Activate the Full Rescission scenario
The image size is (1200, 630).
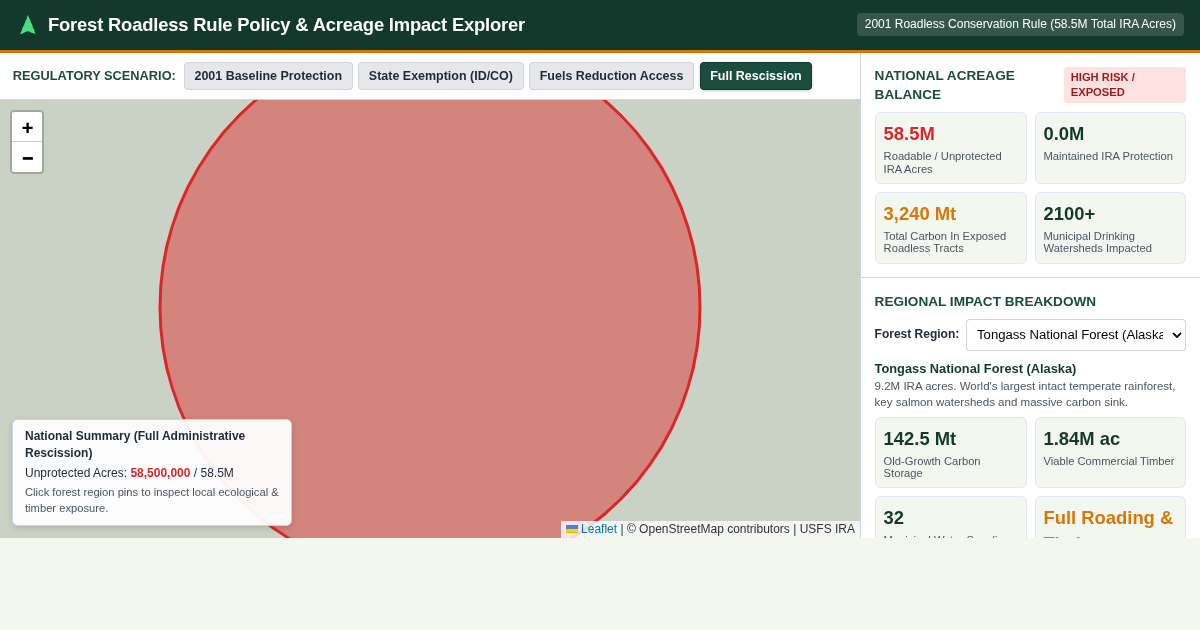tap(756, 76)
